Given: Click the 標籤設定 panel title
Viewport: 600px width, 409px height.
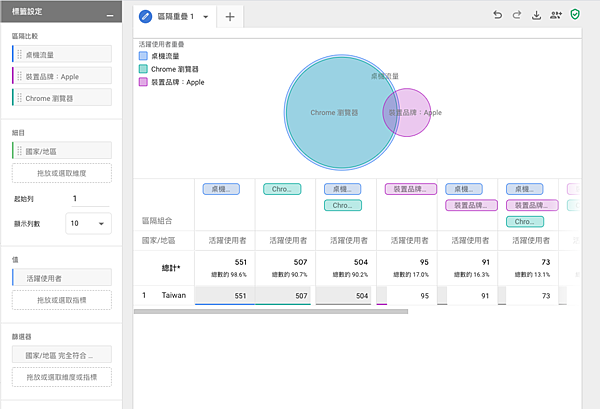Looking at the screenshot, I should 27,11.
